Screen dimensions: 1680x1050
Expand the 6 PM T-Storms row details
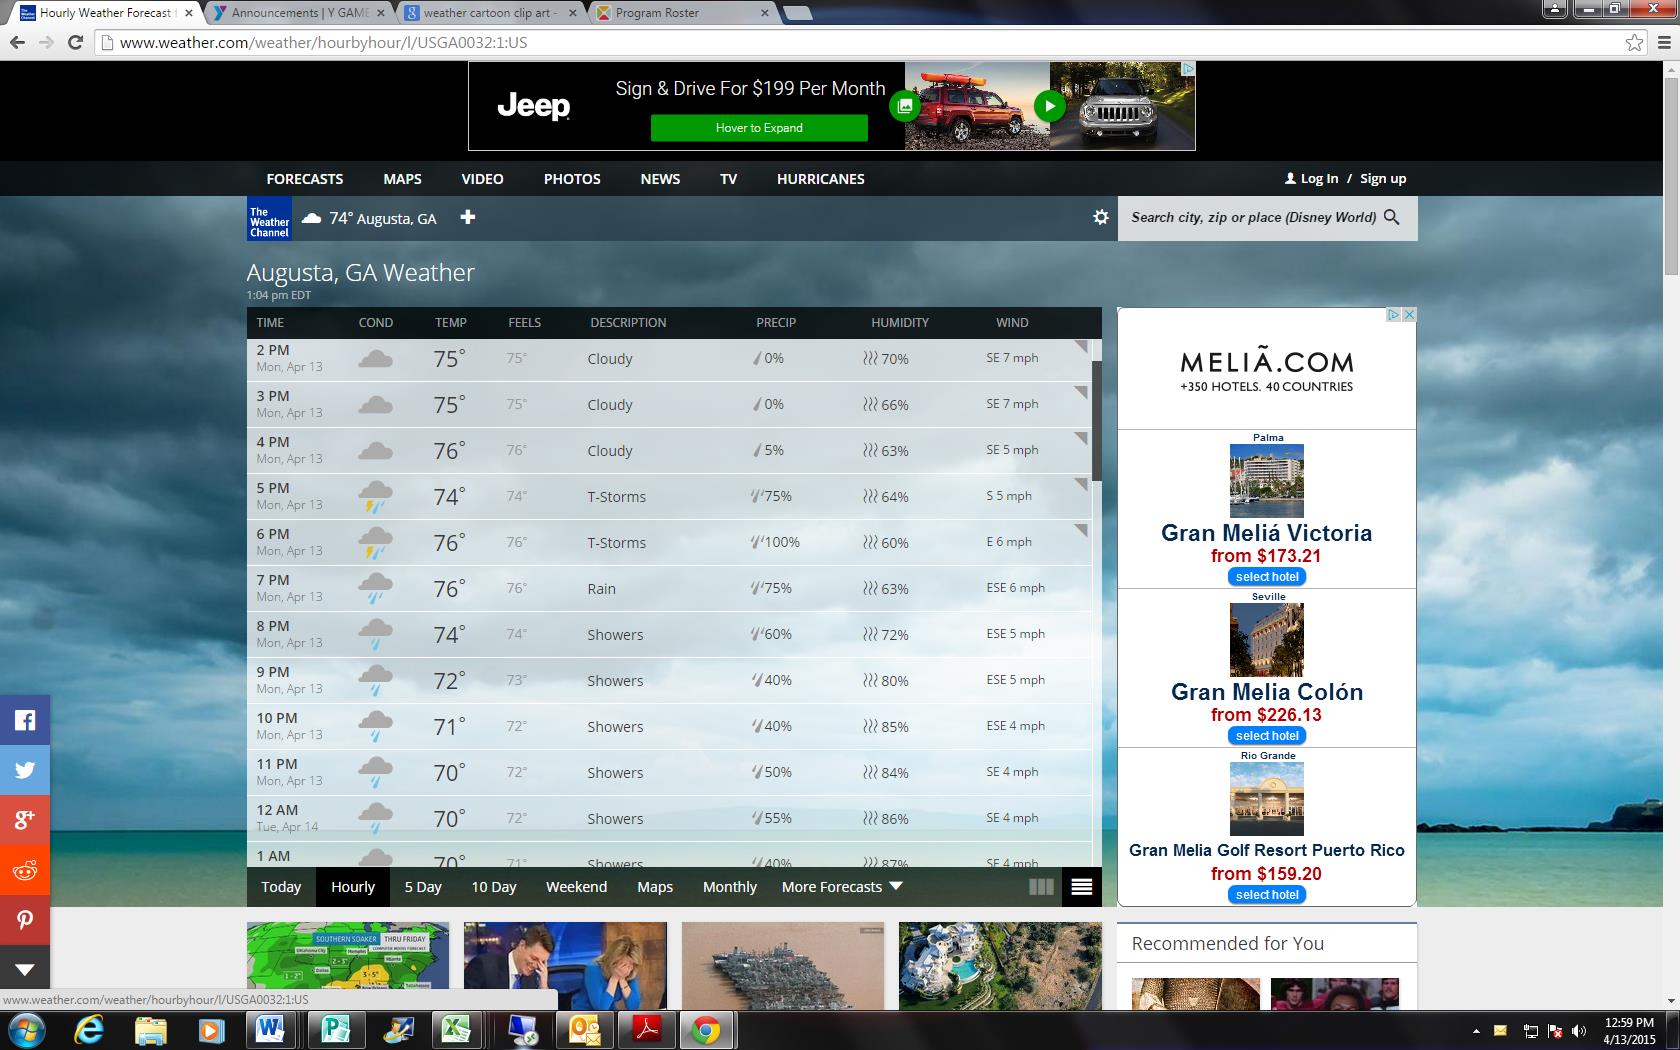tap(1080, 531)
